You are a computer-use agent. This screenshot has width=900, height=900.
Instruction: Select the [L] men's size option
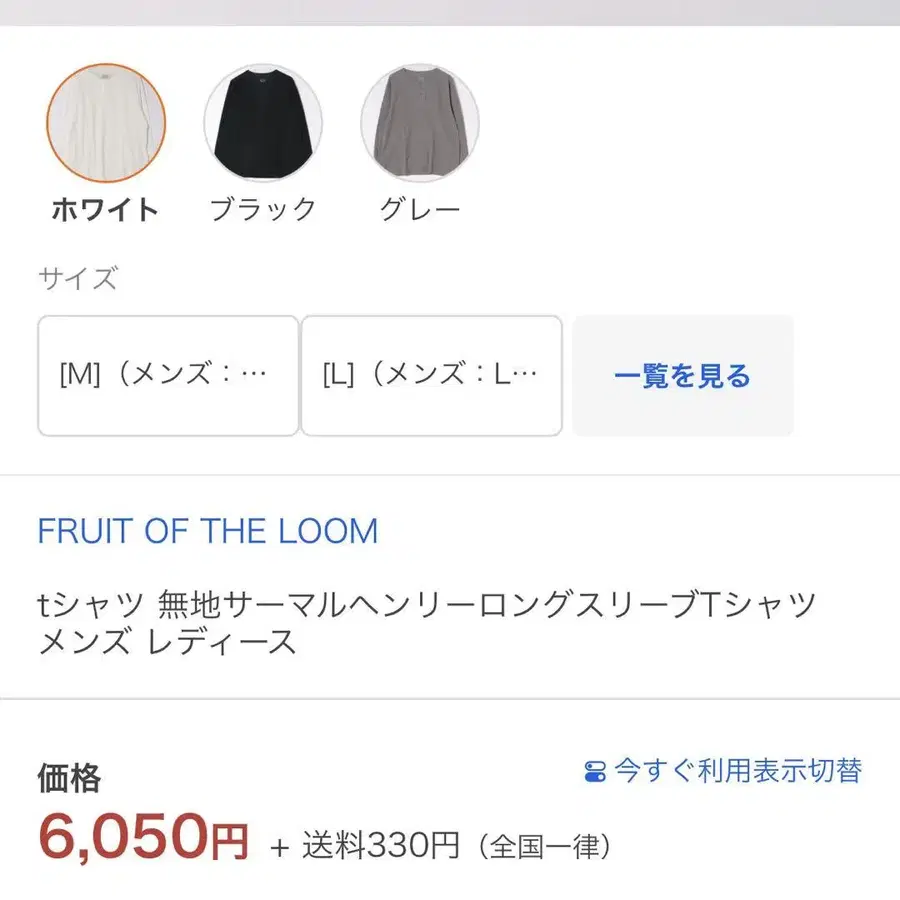pyautogui.click(x=431, y=376)
